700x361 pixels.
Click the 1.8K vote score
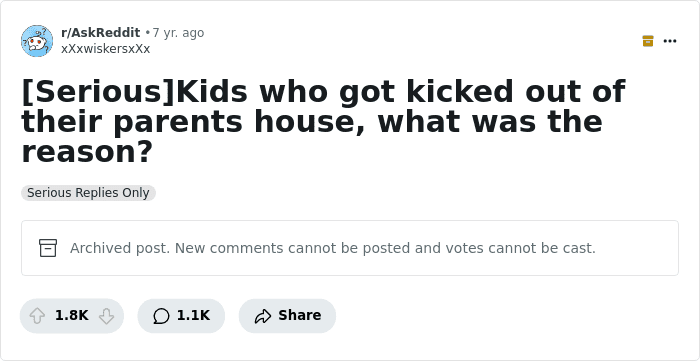tap(71, 315)
